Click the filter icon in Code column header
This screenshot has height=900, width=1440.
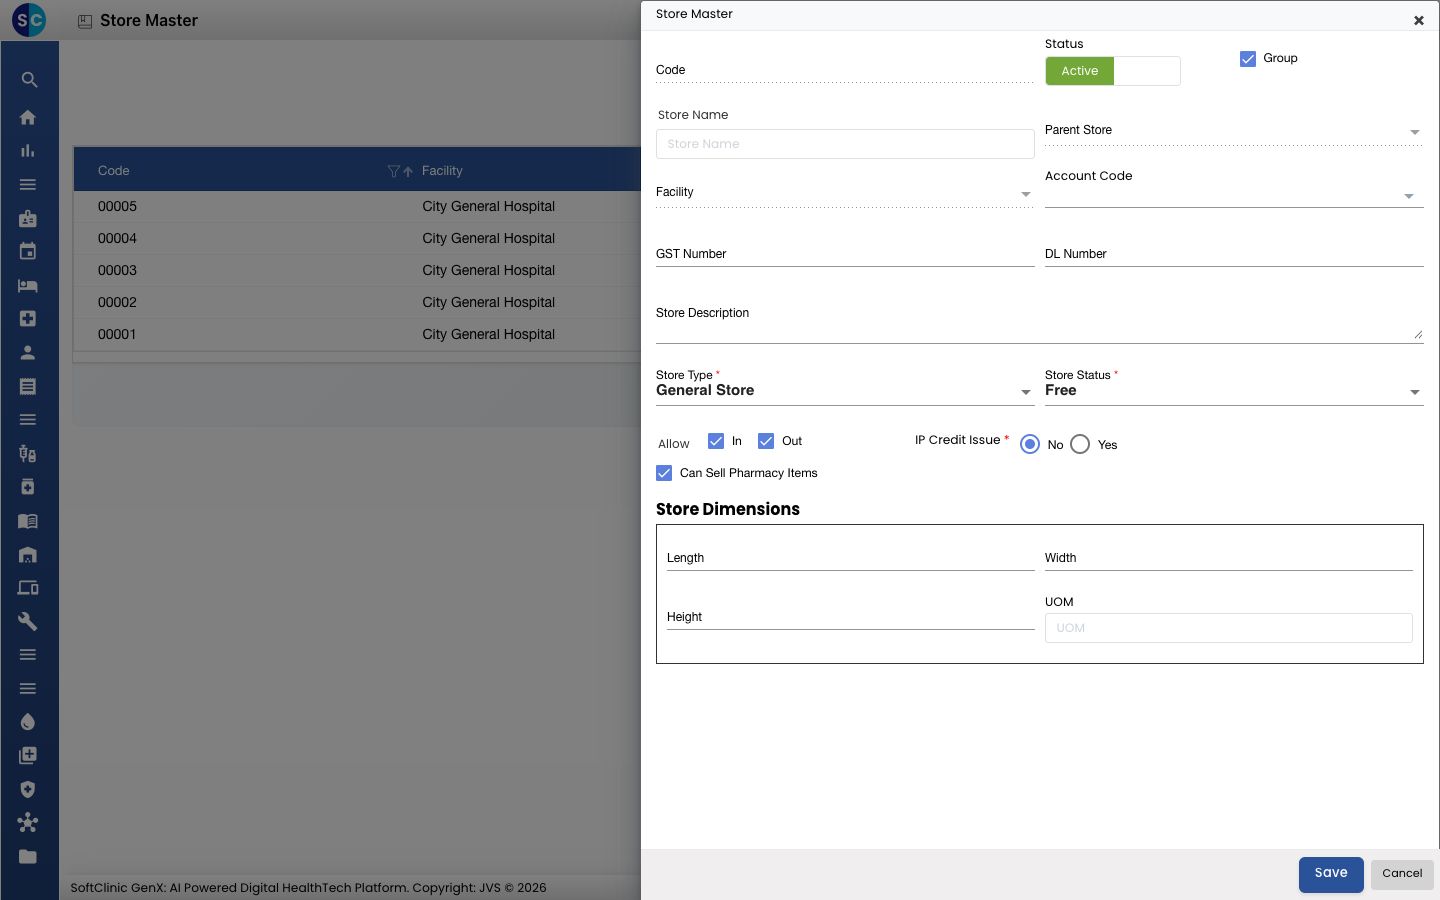[x=393, y=171]
